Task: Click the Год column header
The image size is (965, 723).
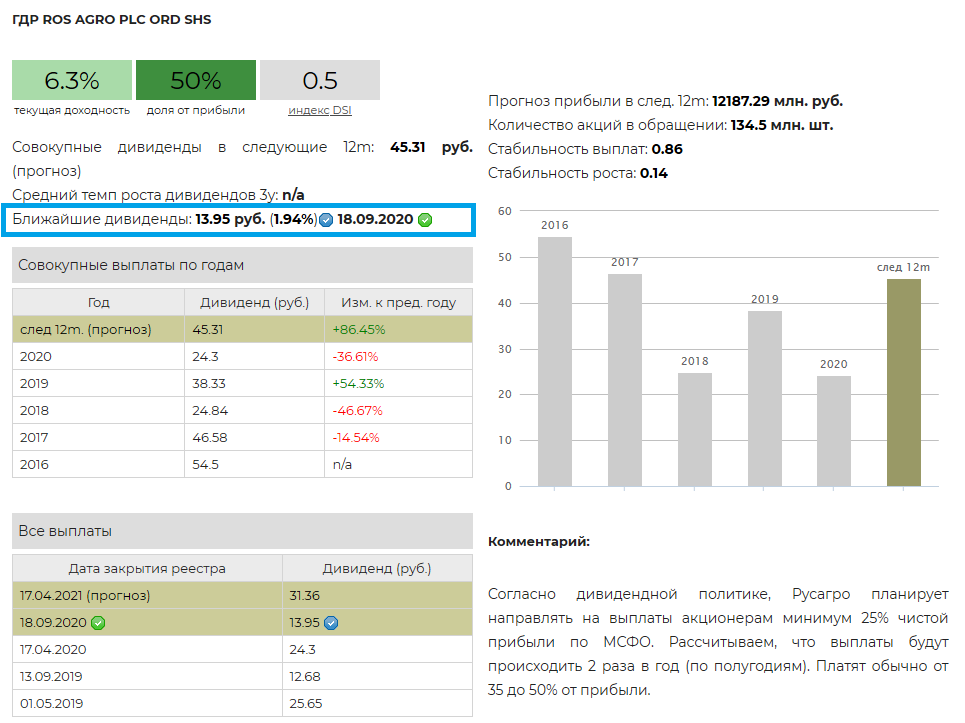Action: point(98,302)
